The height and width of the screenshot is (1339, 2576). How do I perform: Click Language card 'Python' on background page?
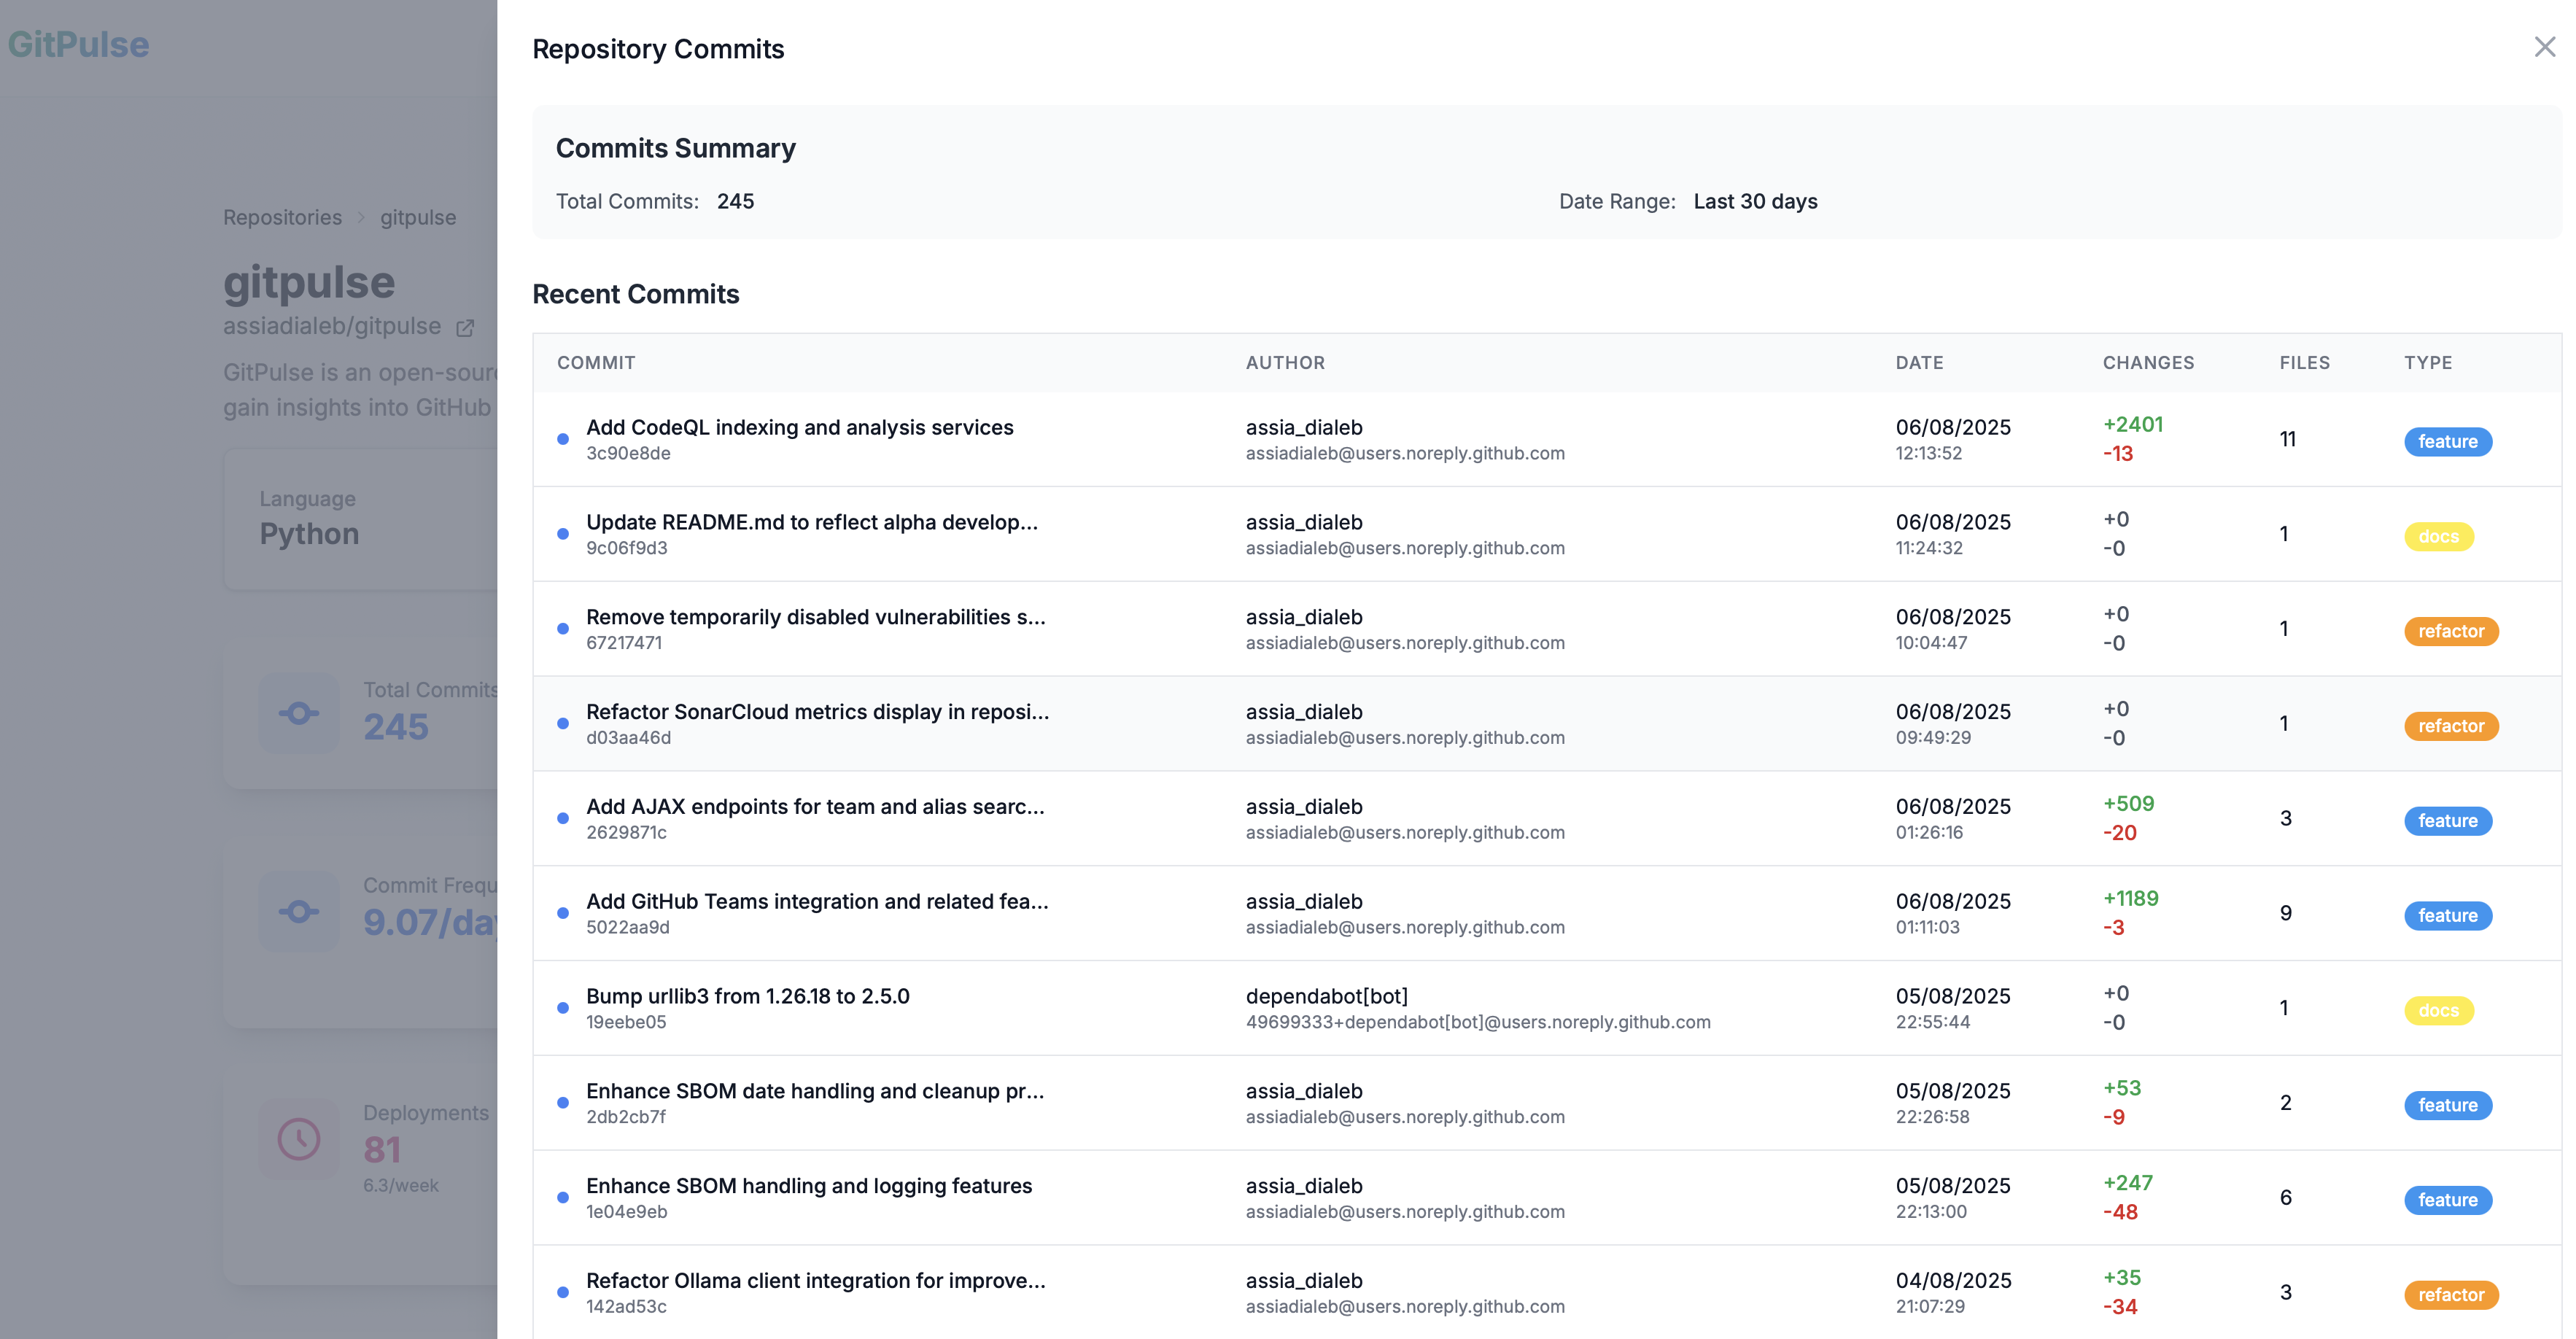[x=309, y=533]
